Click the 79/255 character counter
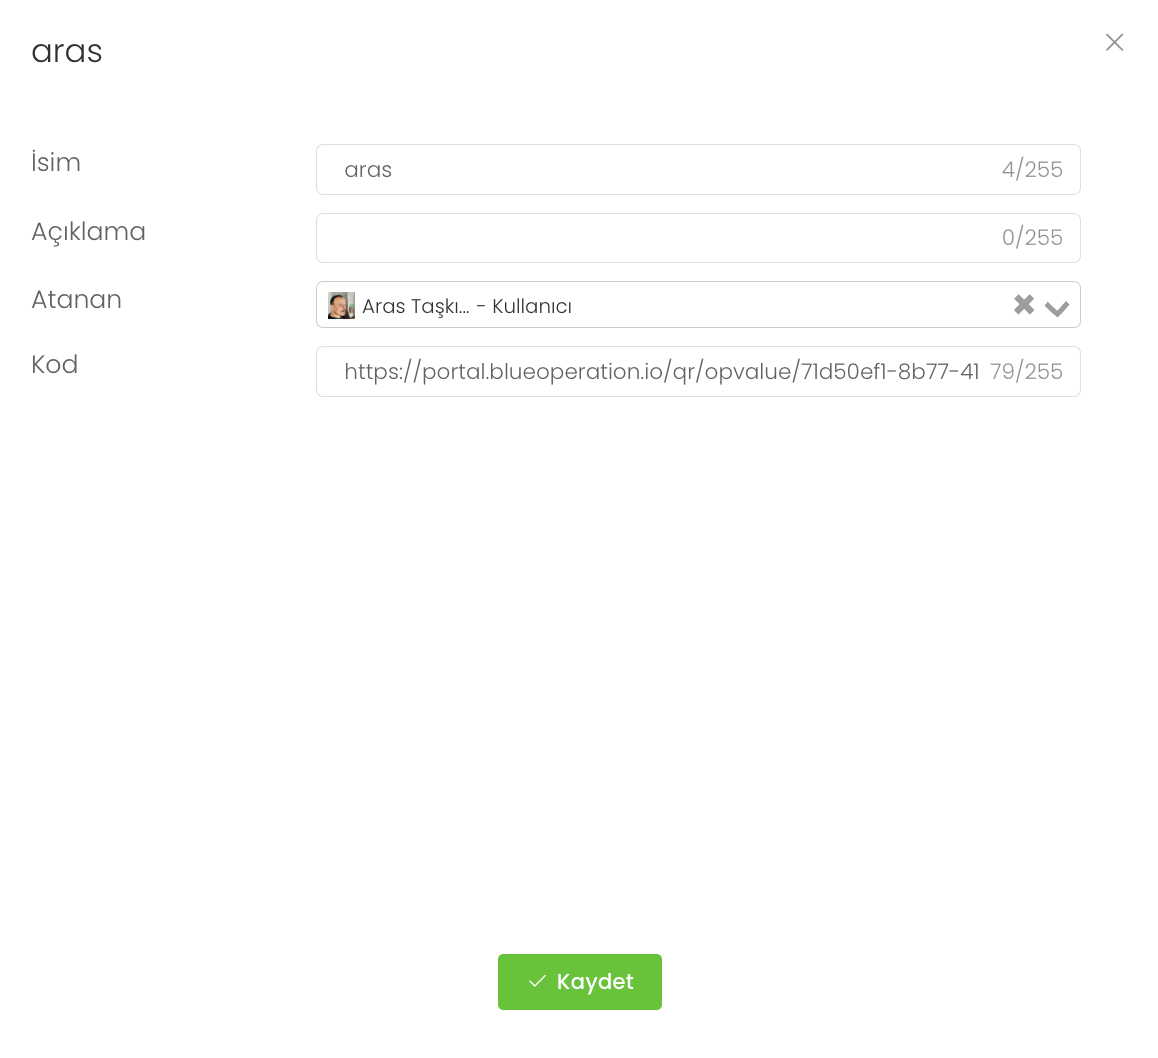 coord(1026,372)
